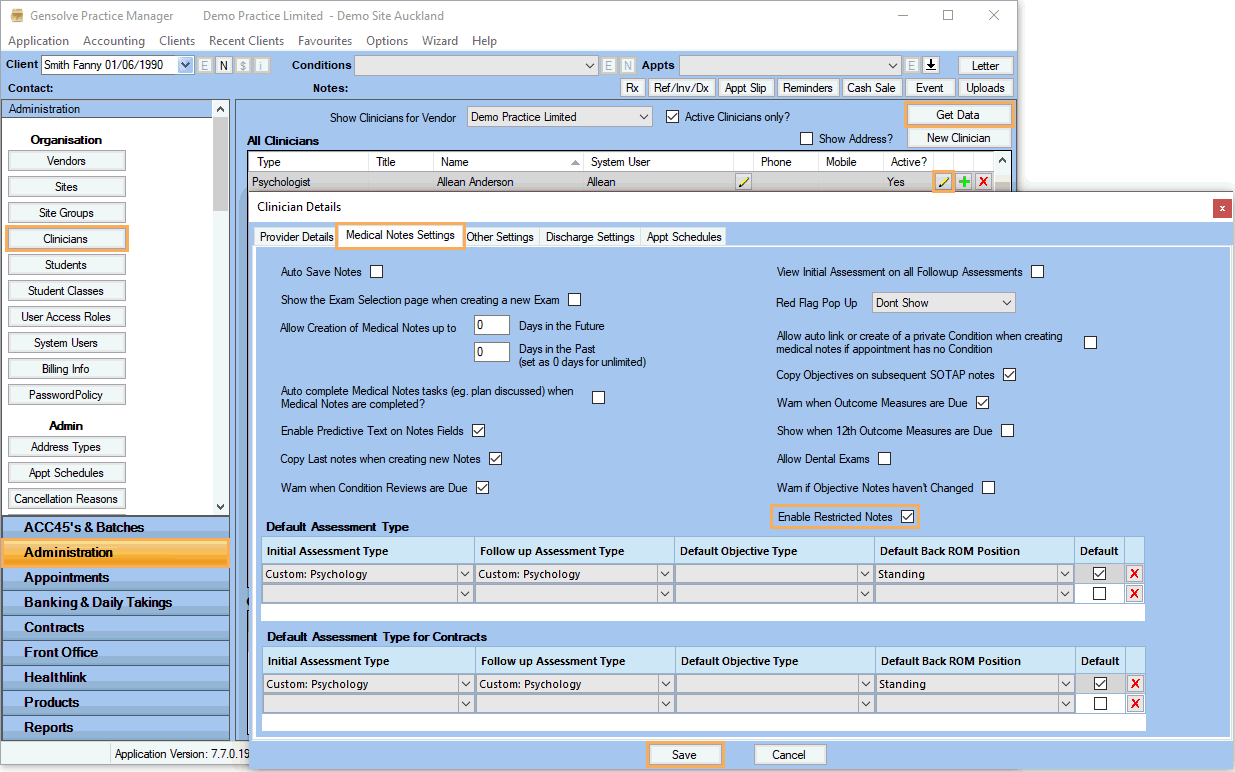Uncheck Active Clinicians only option
This screenshot has width=1235, height=772.
tap(673, 117)
